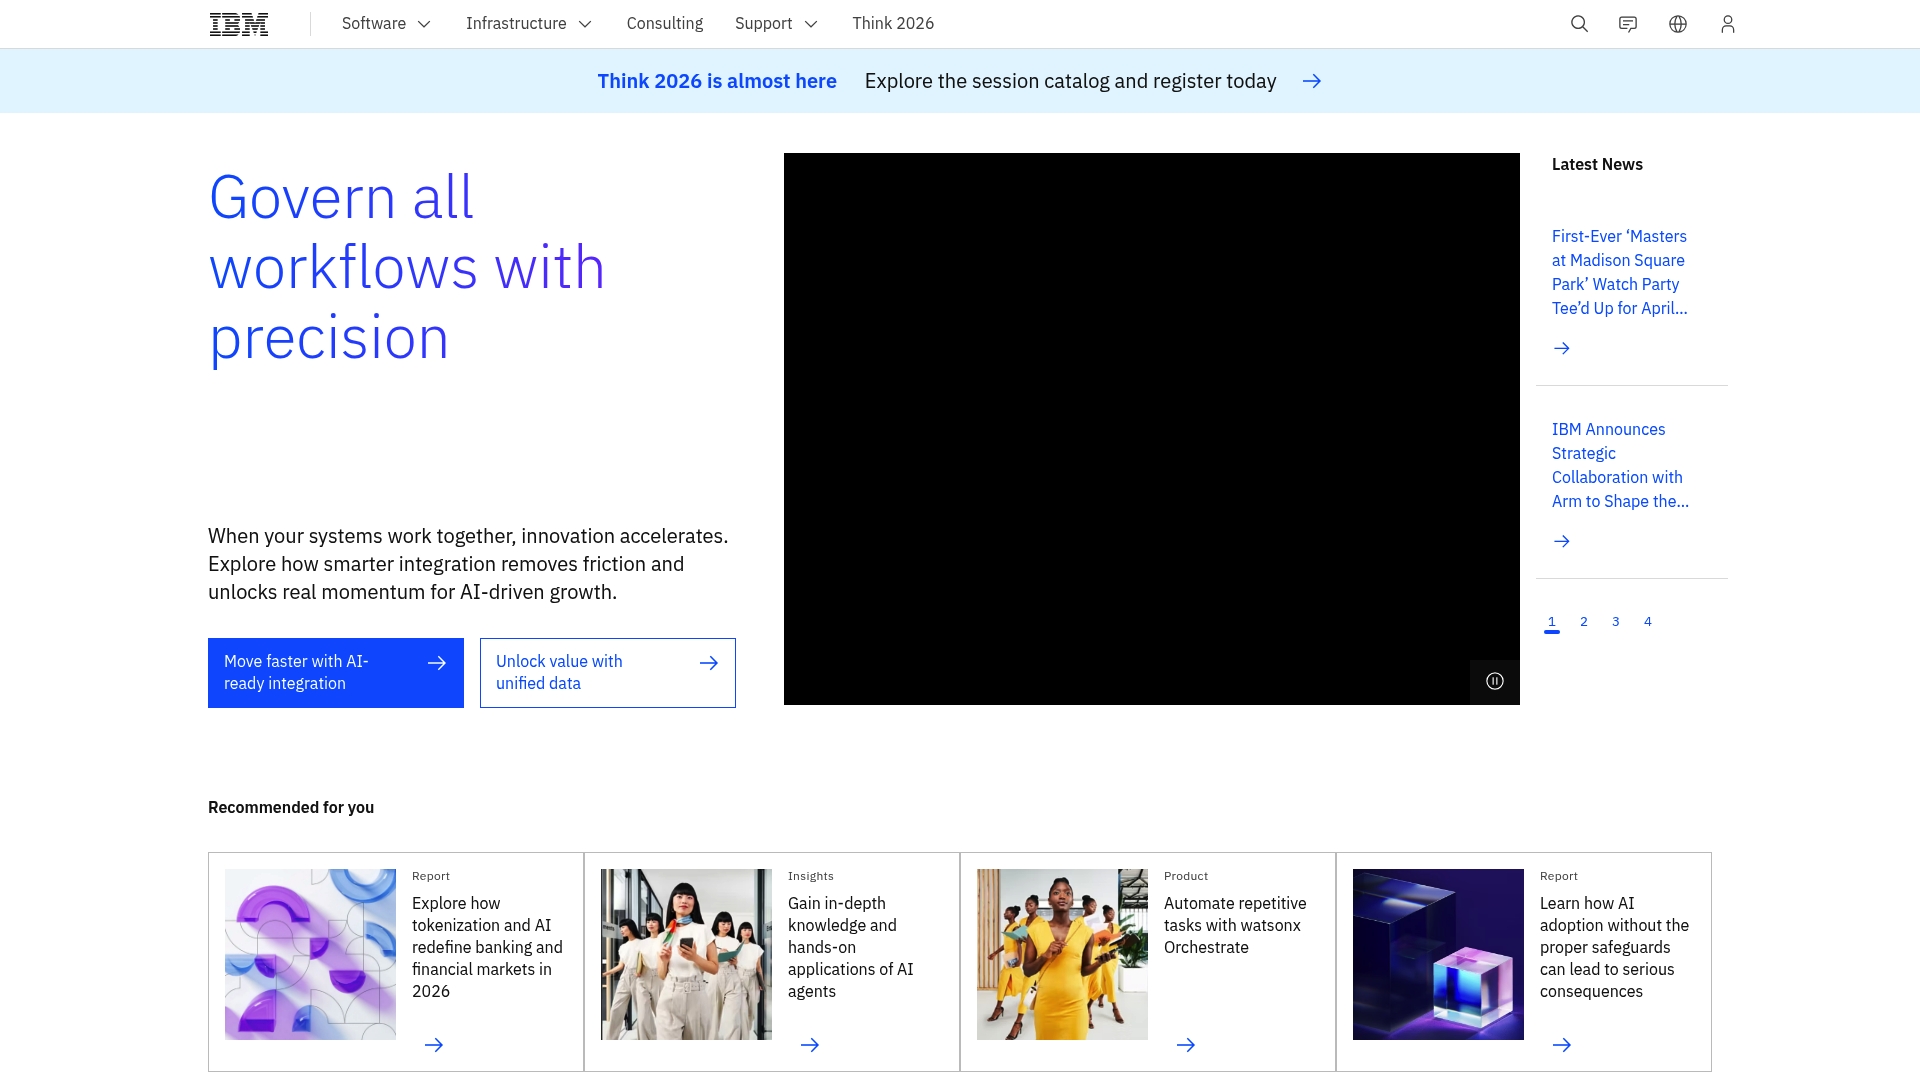This screenshot has height=1080, width=1920.
Task: Select Think 2026 in the navigation
Action: pyautogui.click(x=893, y=23)
